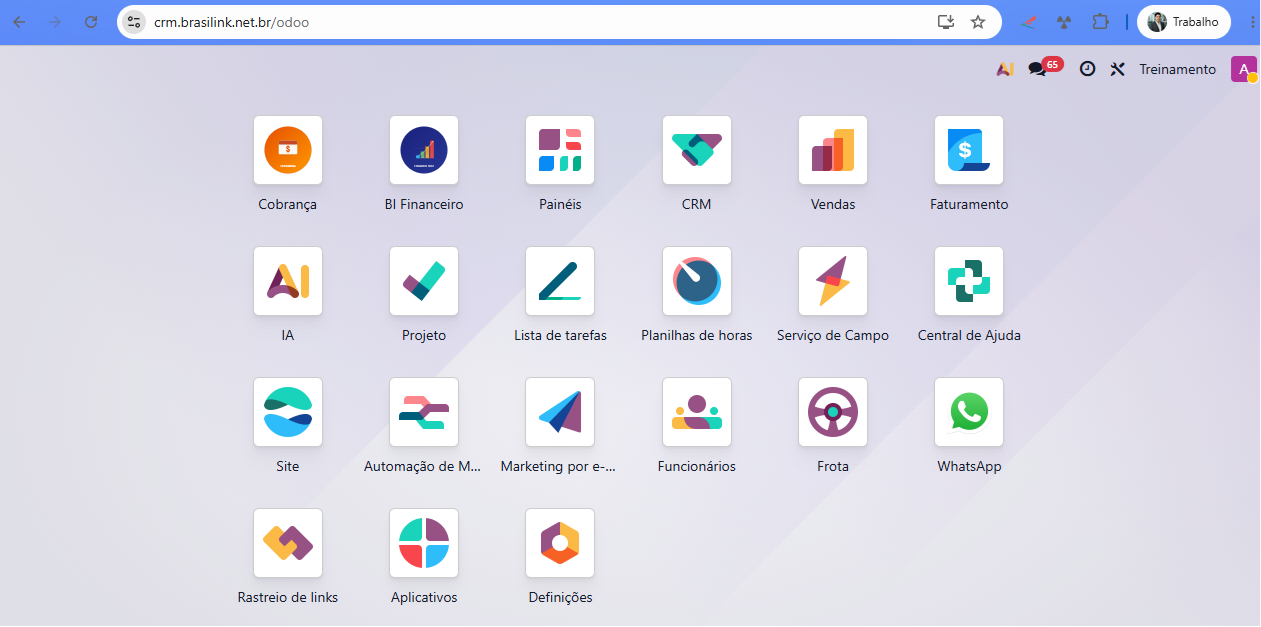Bookmark this page with the star
This screenshot has width=1261, height=627.
978,21
